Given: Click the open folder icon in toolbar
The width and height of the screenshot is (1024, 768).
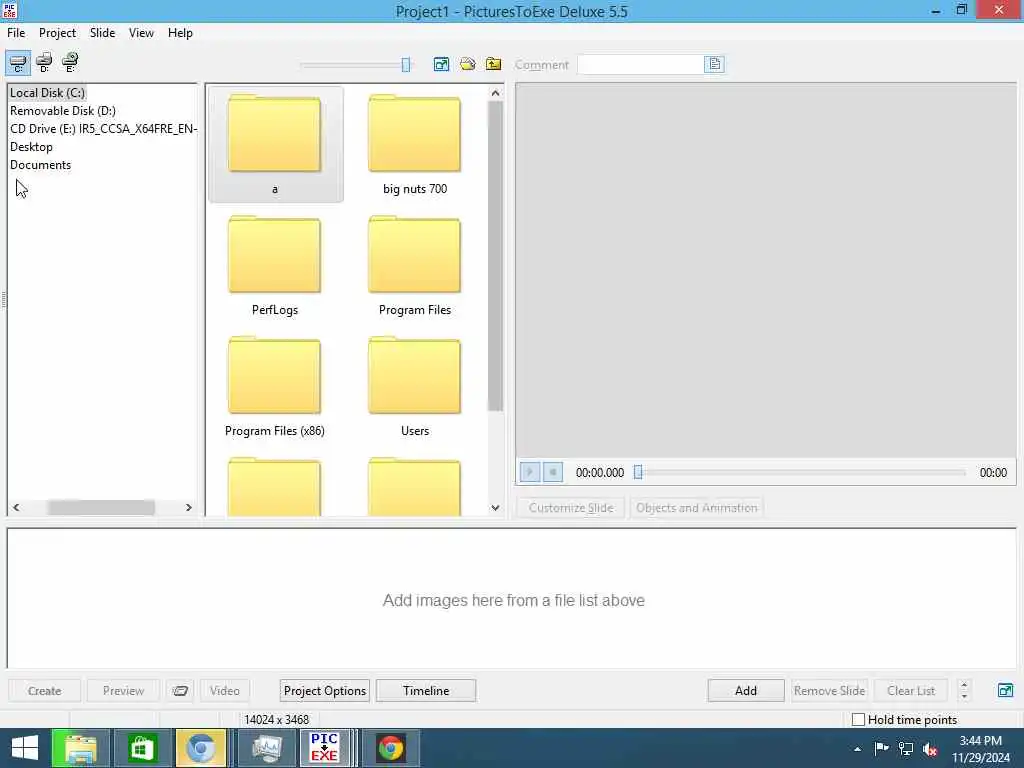Looking at the screenshot, I should (468, 64).
